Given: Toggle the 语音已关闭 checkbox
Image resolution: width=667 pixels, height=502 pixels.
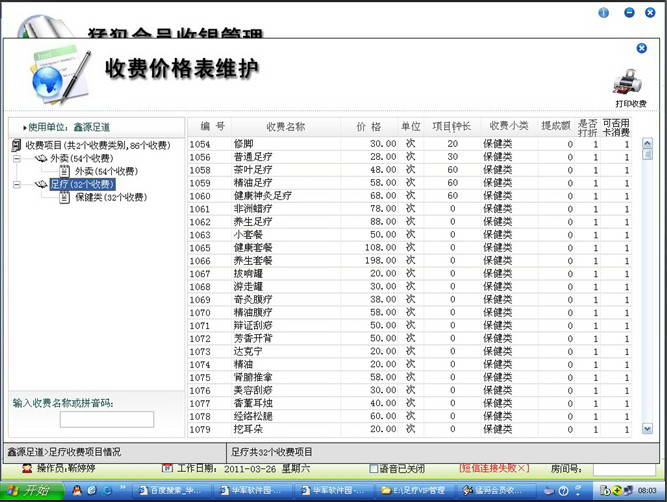Looking at the screenshot, I should [x=373, y=469].
